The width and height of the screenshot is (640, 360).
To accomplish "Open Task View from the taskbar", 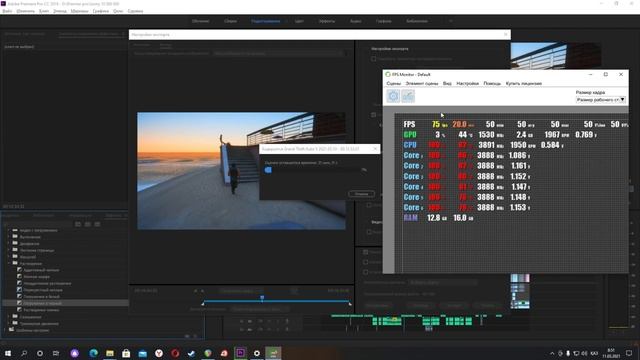I will [x=56, y=353].
